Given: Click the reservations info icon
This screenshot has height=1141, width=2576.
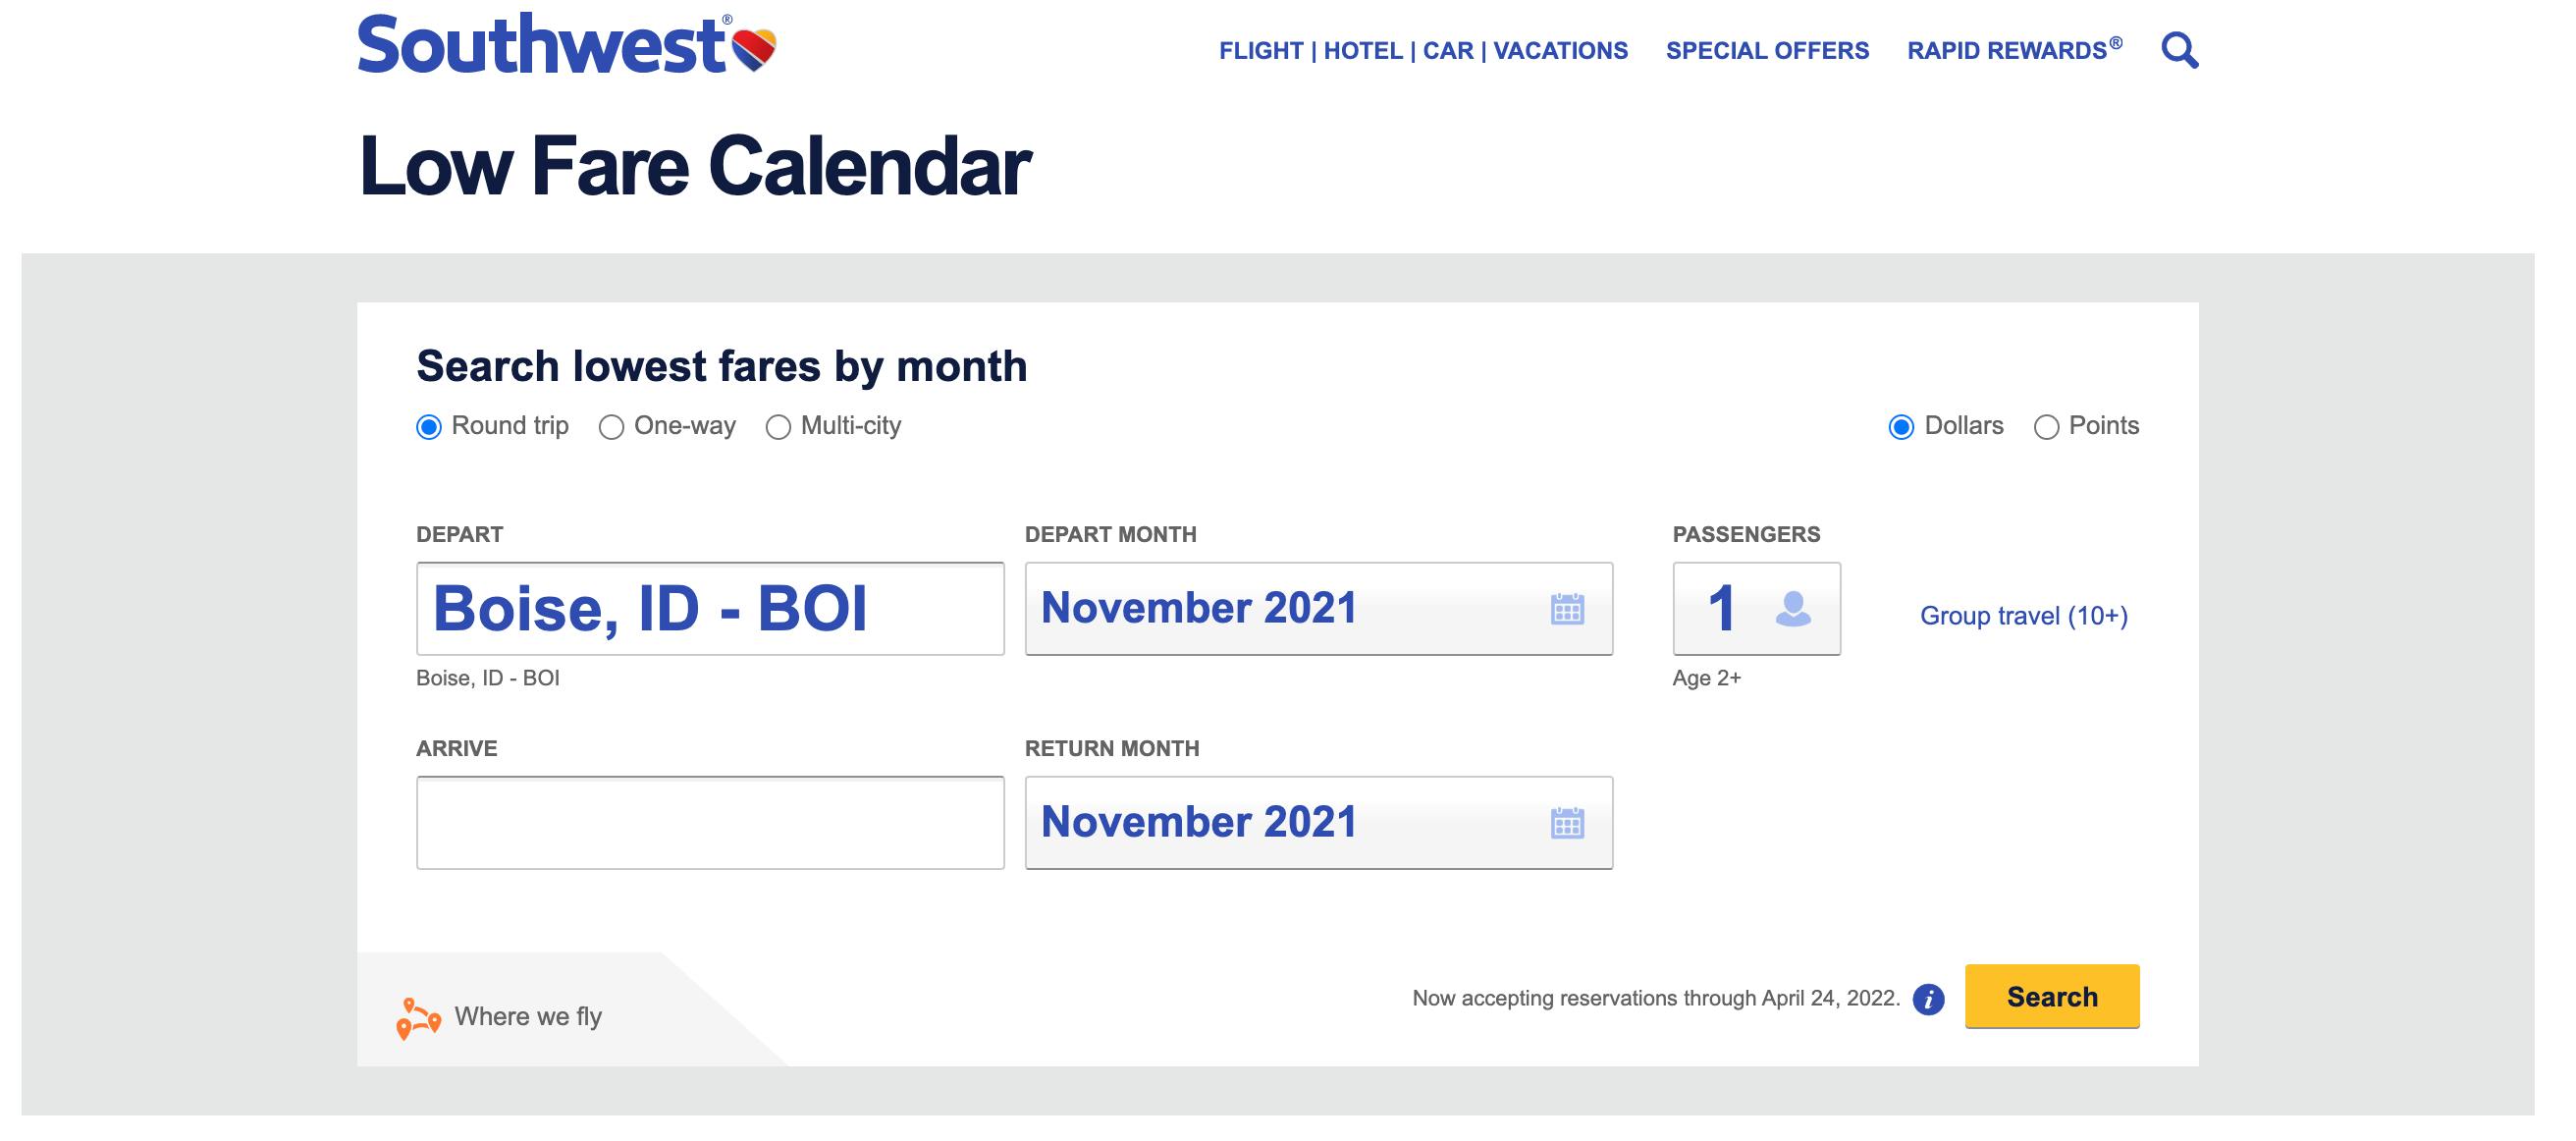Looking at the screenshot, I should coord(1928,999).
